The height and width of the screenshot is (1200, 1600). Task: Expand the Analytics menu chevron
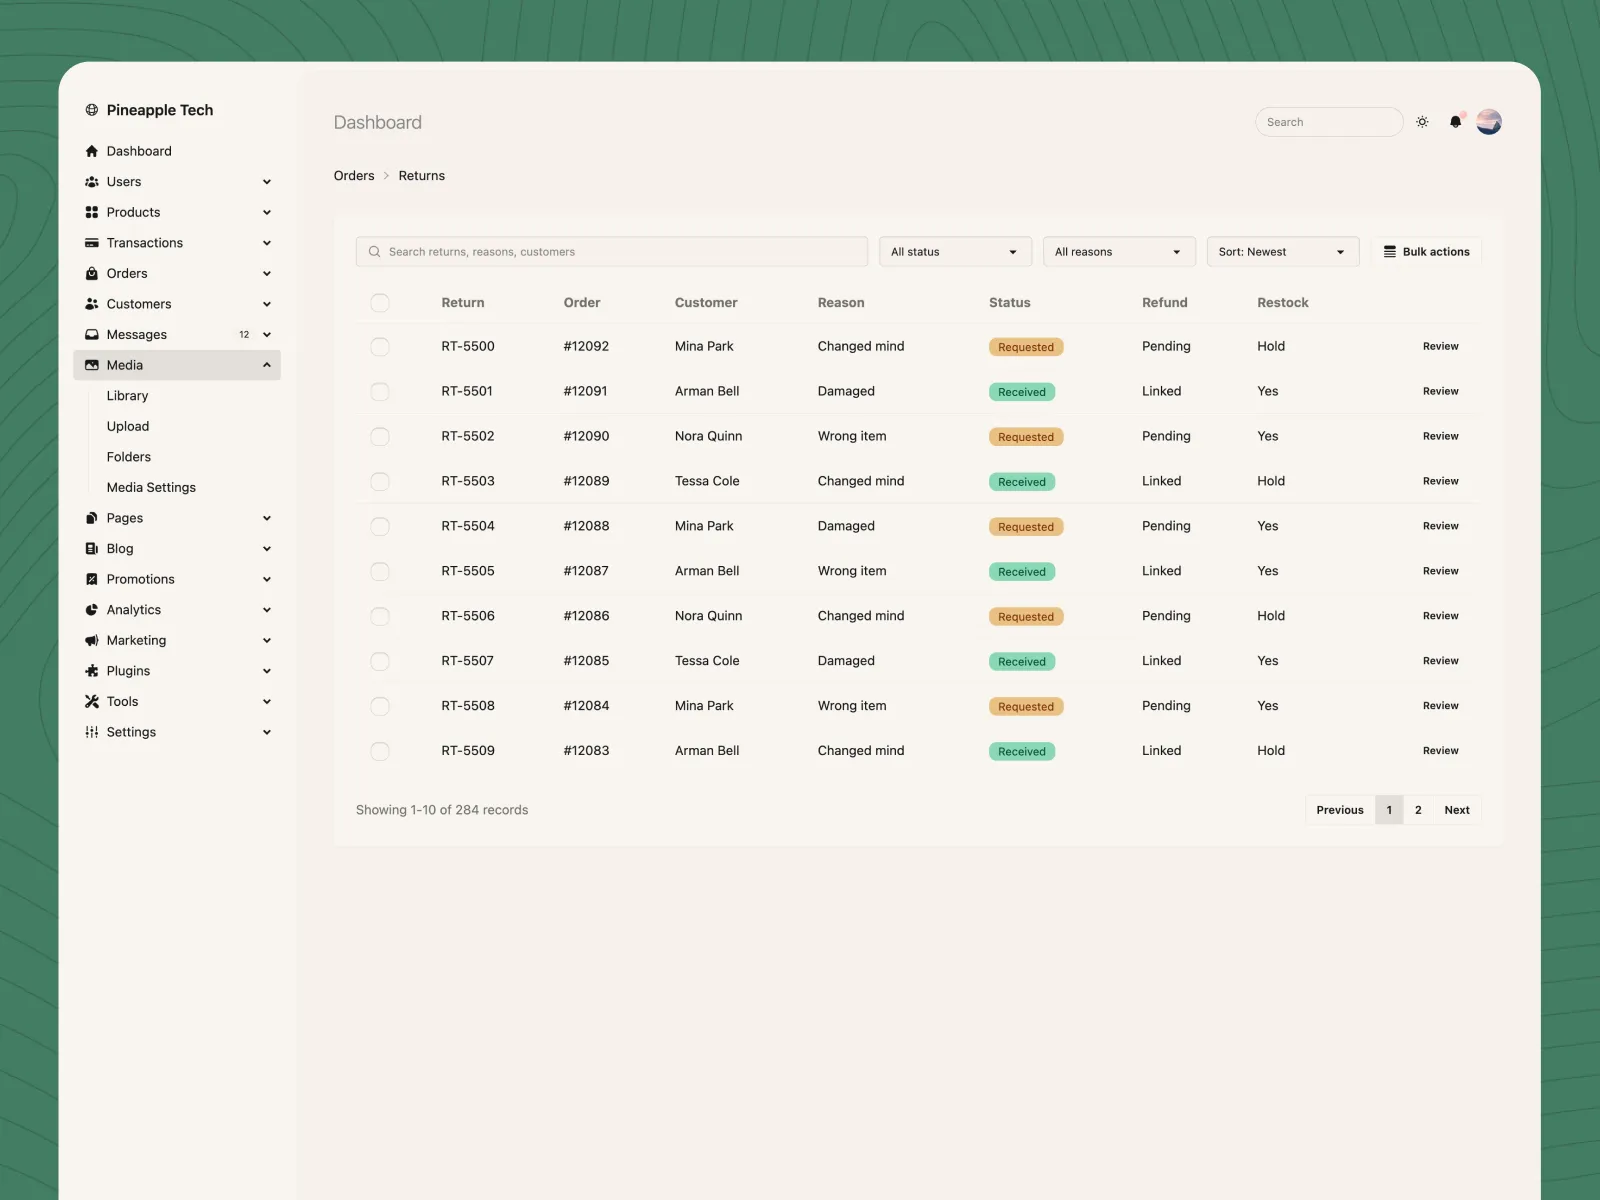267,610
